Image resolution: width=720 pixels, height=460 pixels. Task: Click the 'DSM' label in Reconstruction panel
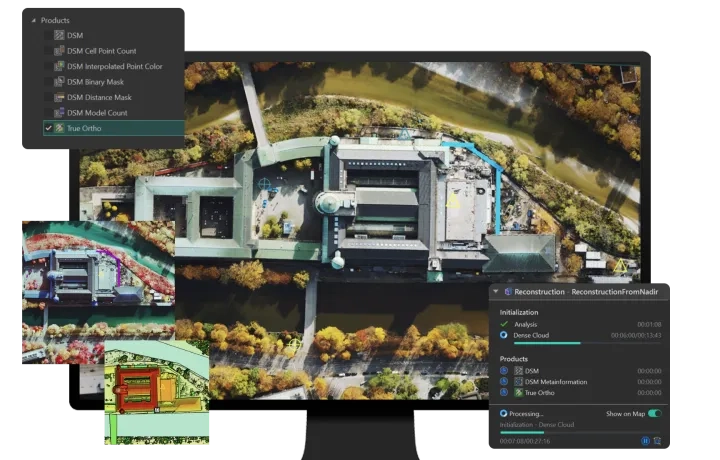(x=532, y=371)
